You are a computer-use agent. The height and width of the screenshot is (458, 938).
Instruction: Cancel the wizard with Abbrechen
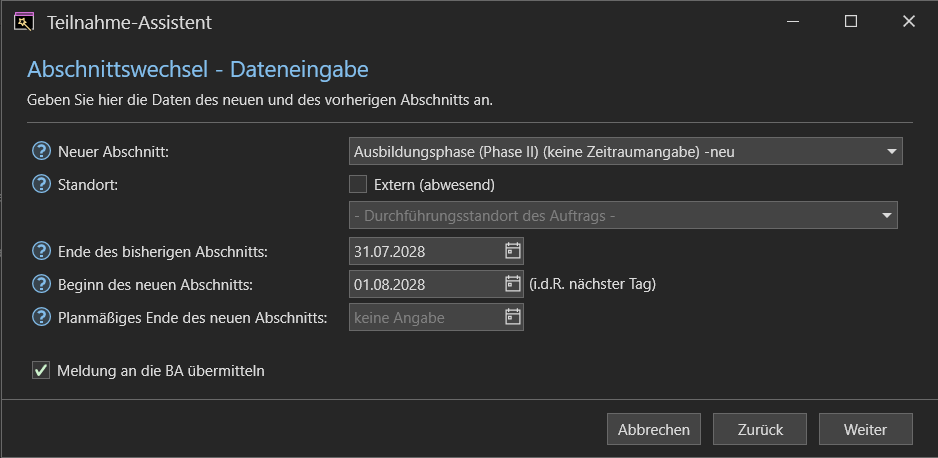point(654,429)
